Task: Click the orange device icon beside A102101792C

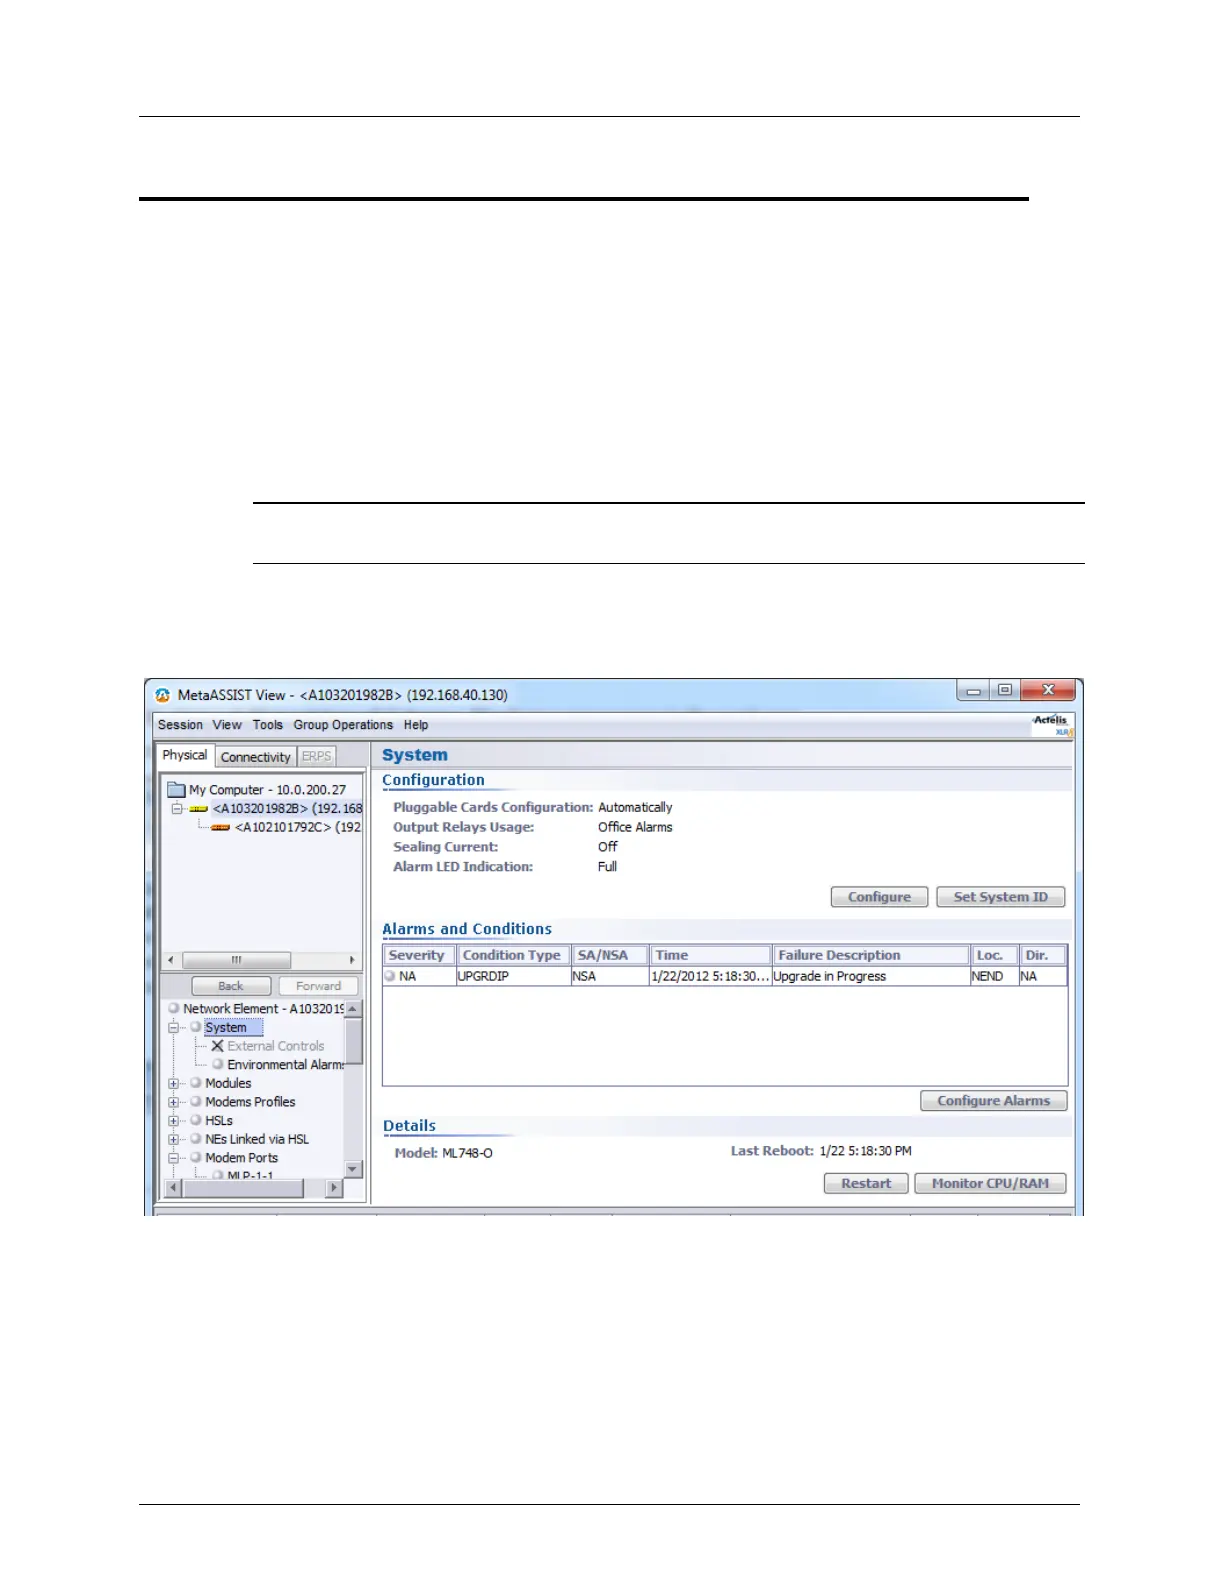Action: coord(221,828)
